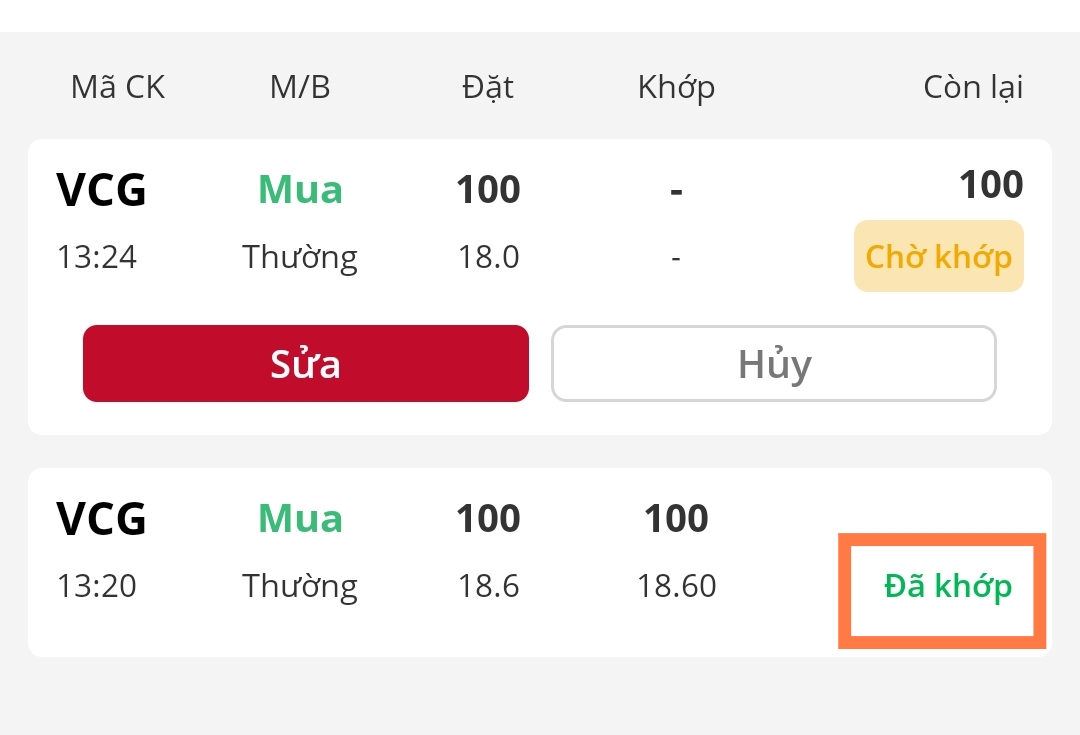Click the red Sửa button
This screenshot has width=1080, height=735.
[x=305, y=364]
